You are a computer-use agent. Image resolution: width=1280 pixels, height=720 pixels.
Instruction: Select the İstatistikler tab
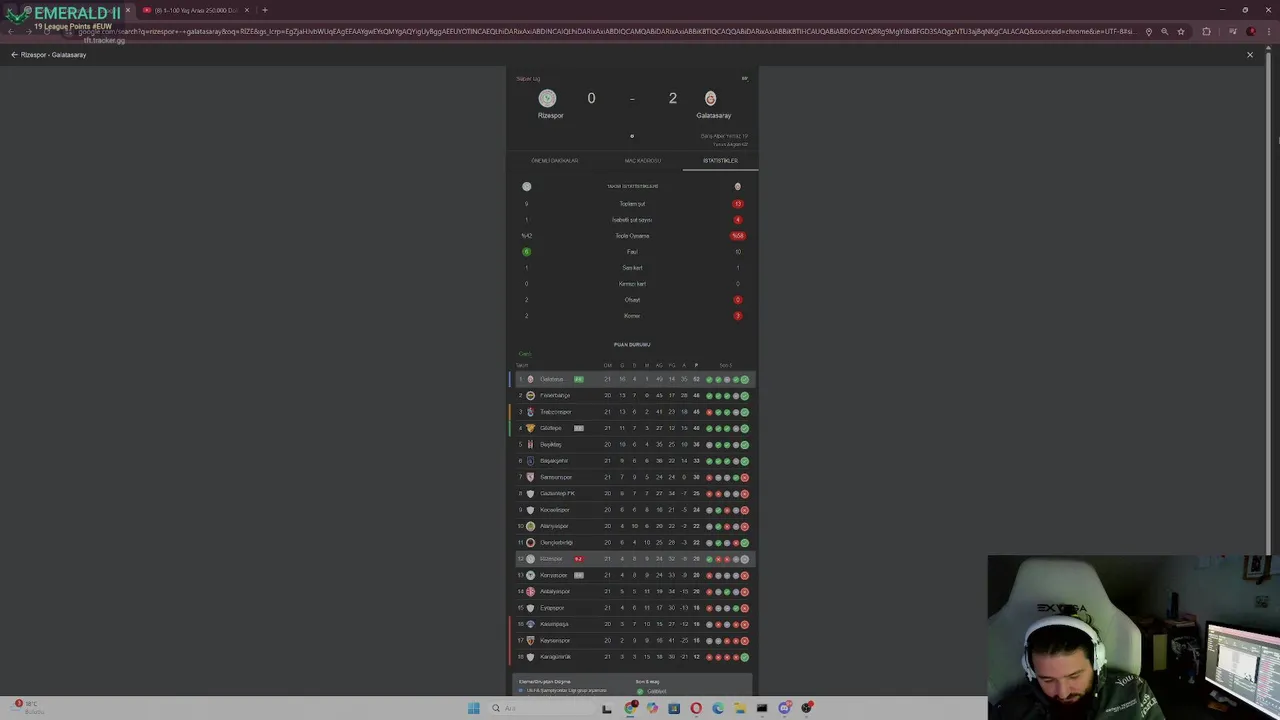coord(720,161)
